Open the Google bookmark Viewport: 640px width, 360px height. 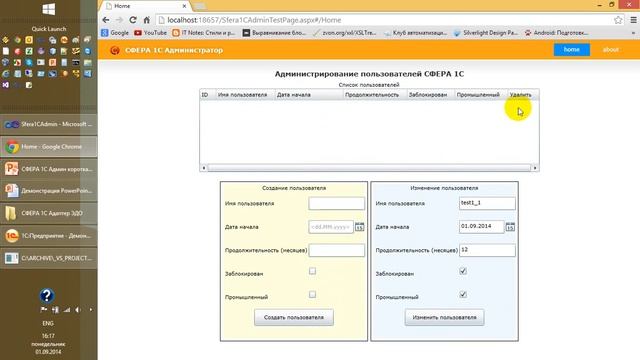click(x=115, y=33)
